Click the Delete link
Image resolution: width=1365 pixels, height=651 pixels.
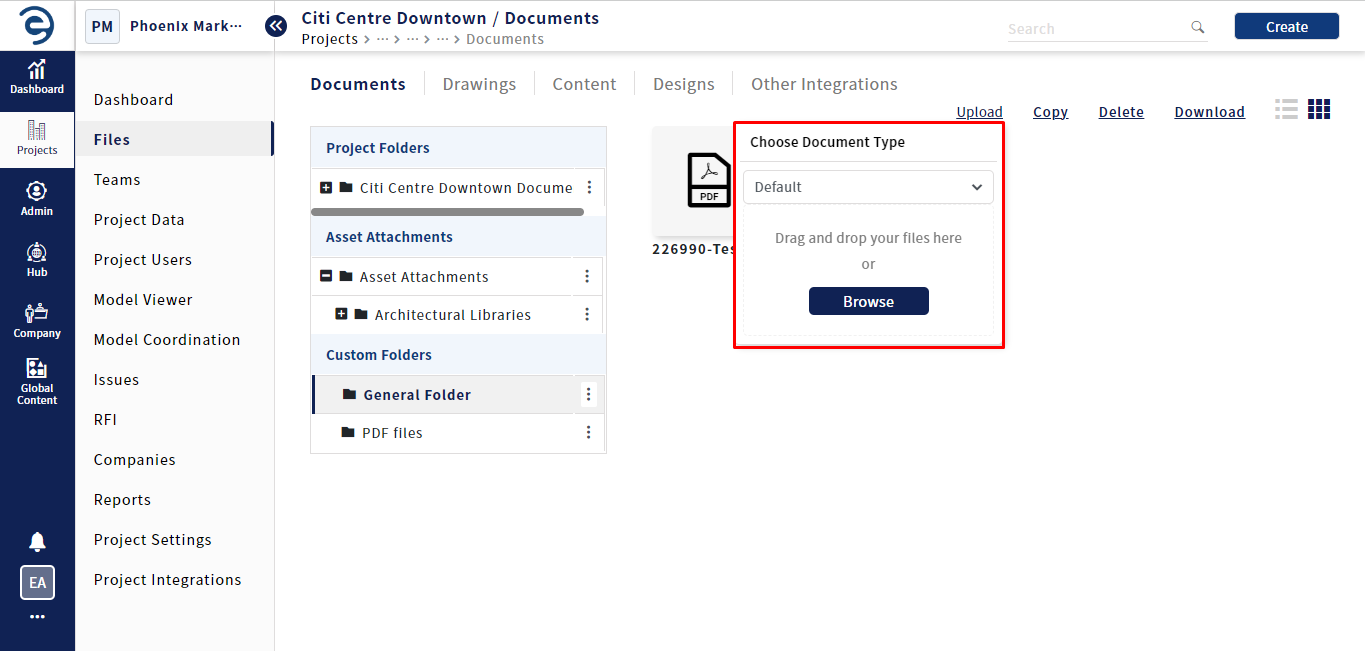[x=1121, y=112]
